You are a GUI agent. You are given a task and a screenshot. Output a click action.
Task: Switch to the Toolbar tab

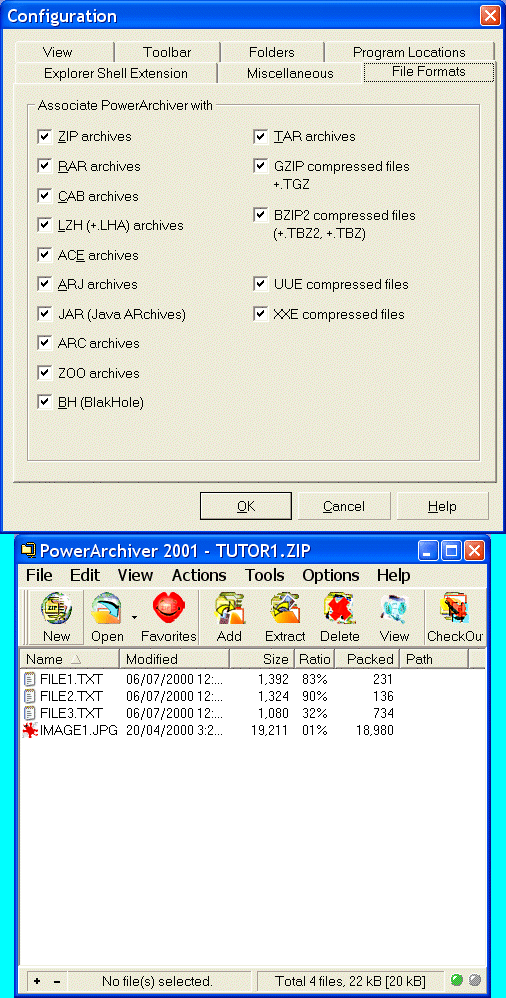pos(167,52)
